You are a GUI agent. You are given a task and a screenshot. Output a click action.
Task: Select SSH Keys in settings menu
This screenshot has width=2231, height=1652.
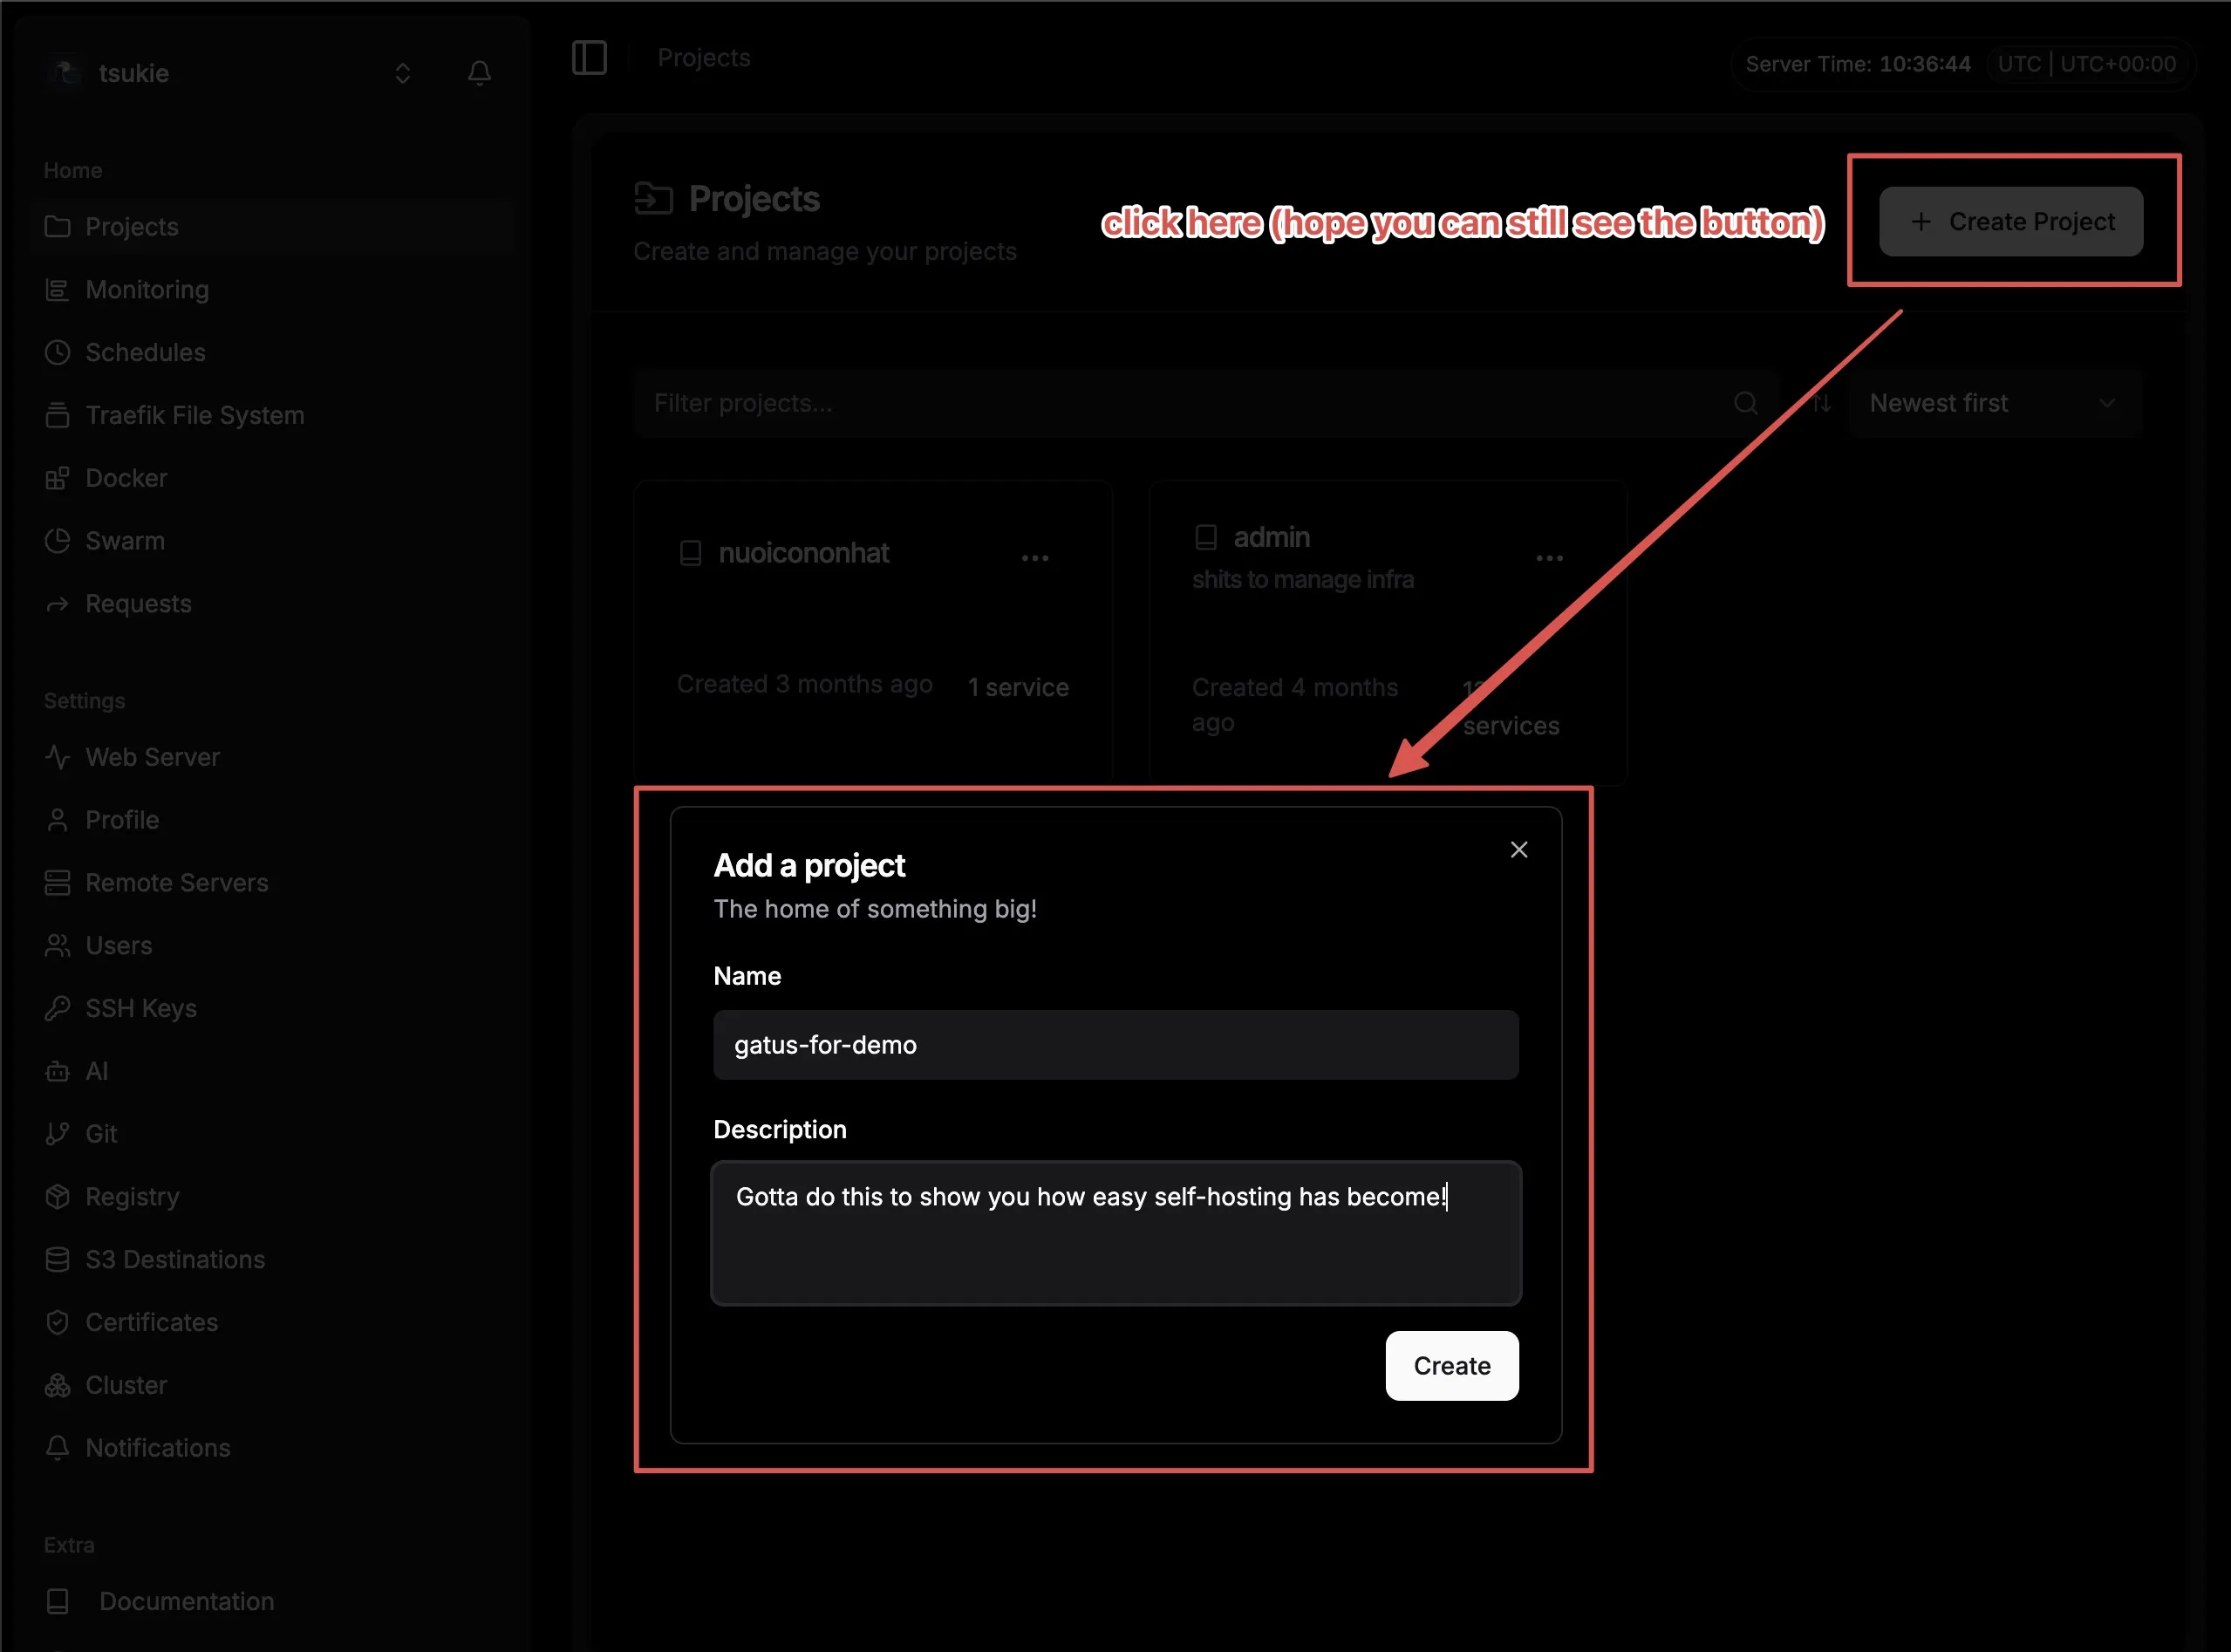pyautogui.click(x=141, y=1008)
